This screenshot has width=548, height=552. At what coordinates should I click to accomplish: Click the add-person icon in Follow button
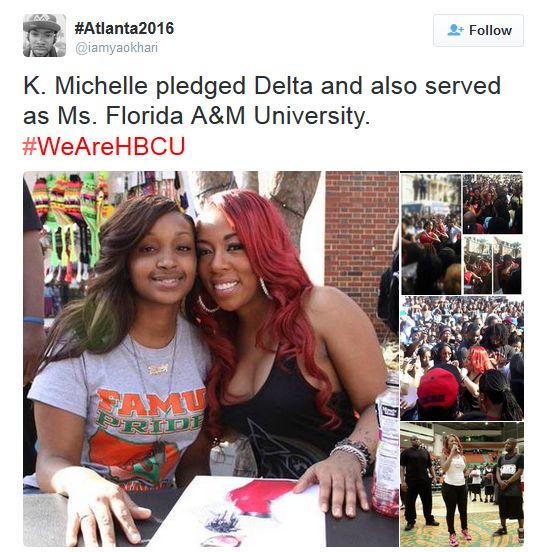[455, 30]
